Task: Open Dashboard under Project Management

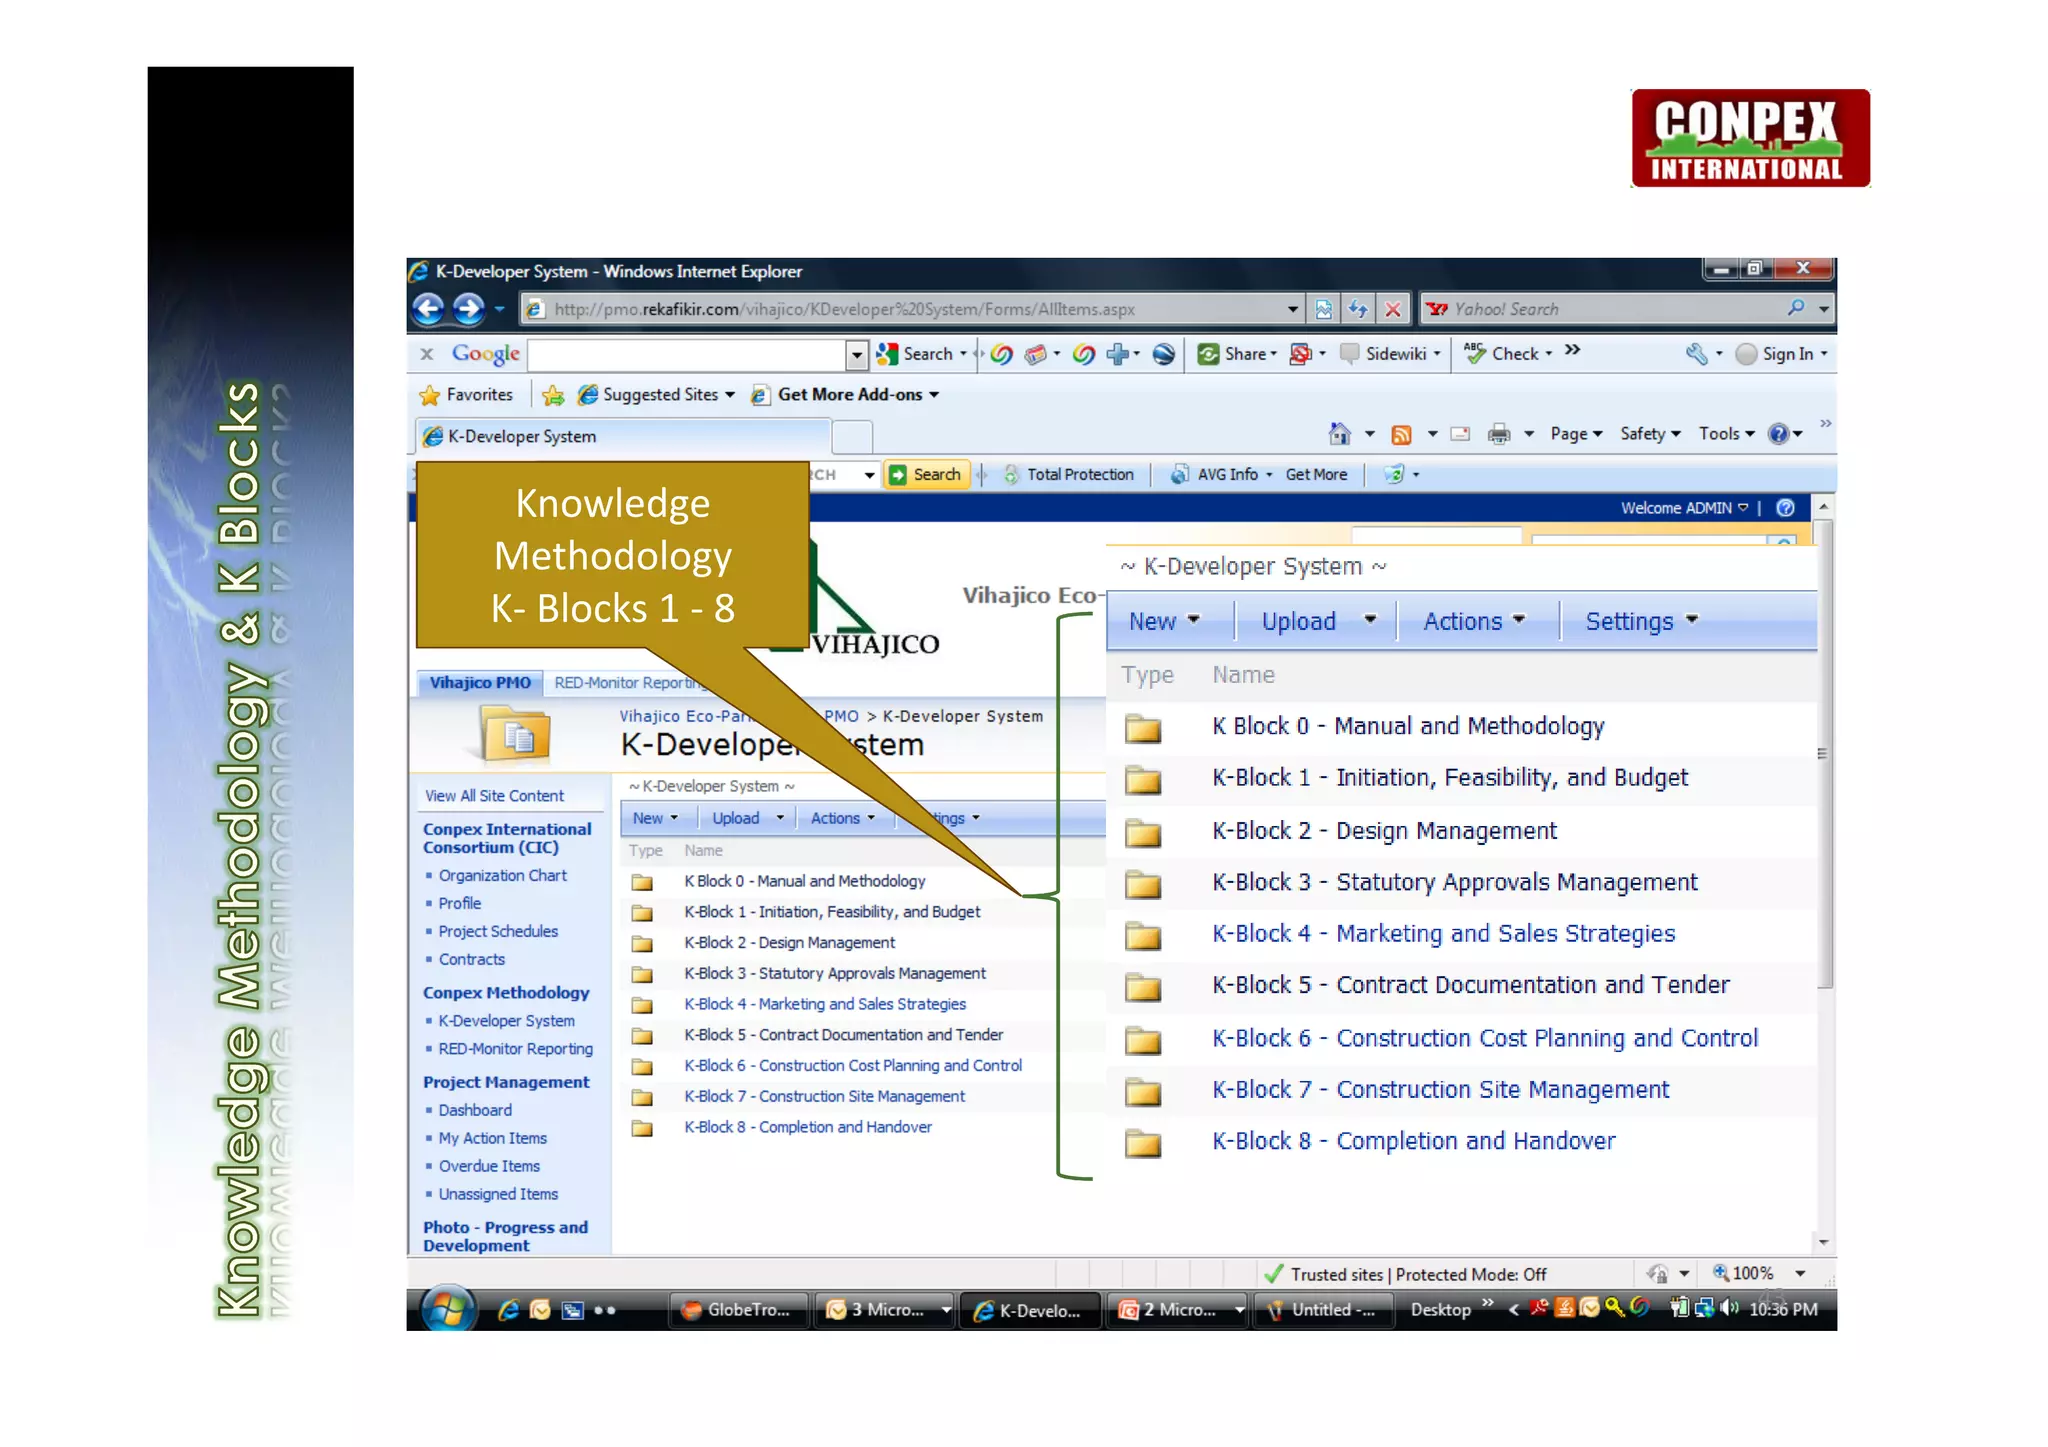Action: (x=475, y=1111)
